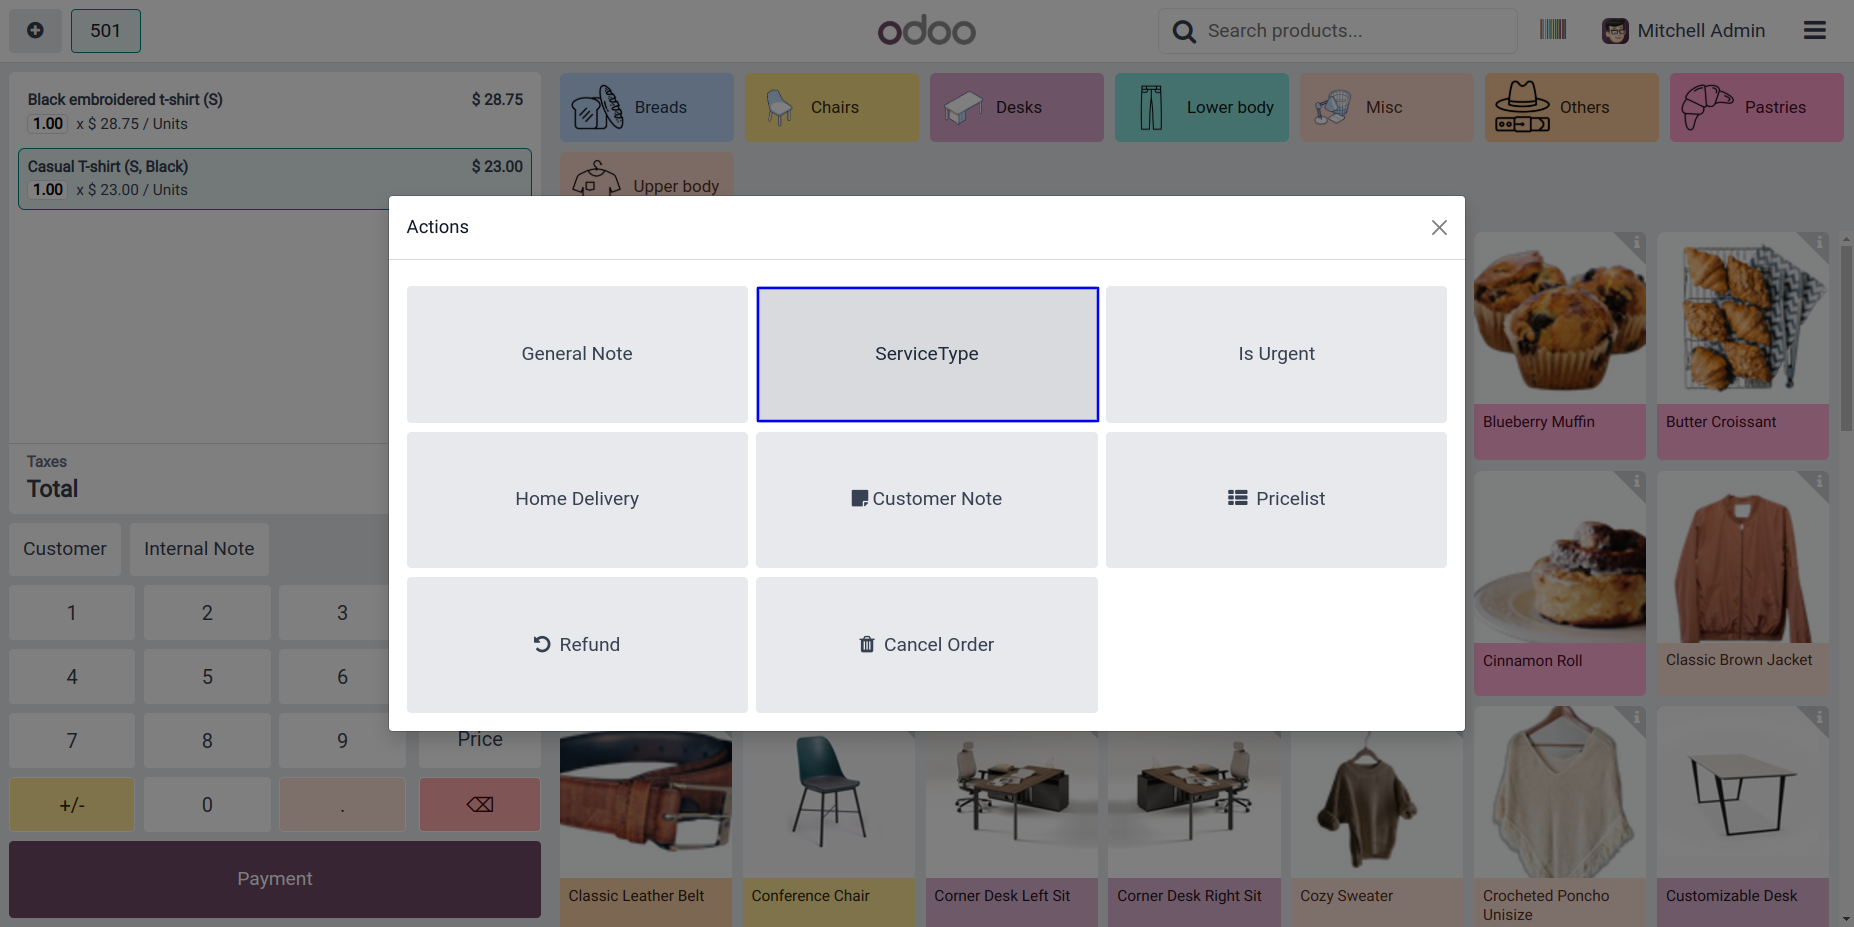The width and height of the screenshot is (1854, 927).
Task: Click the Refund button
Action: 577,645
